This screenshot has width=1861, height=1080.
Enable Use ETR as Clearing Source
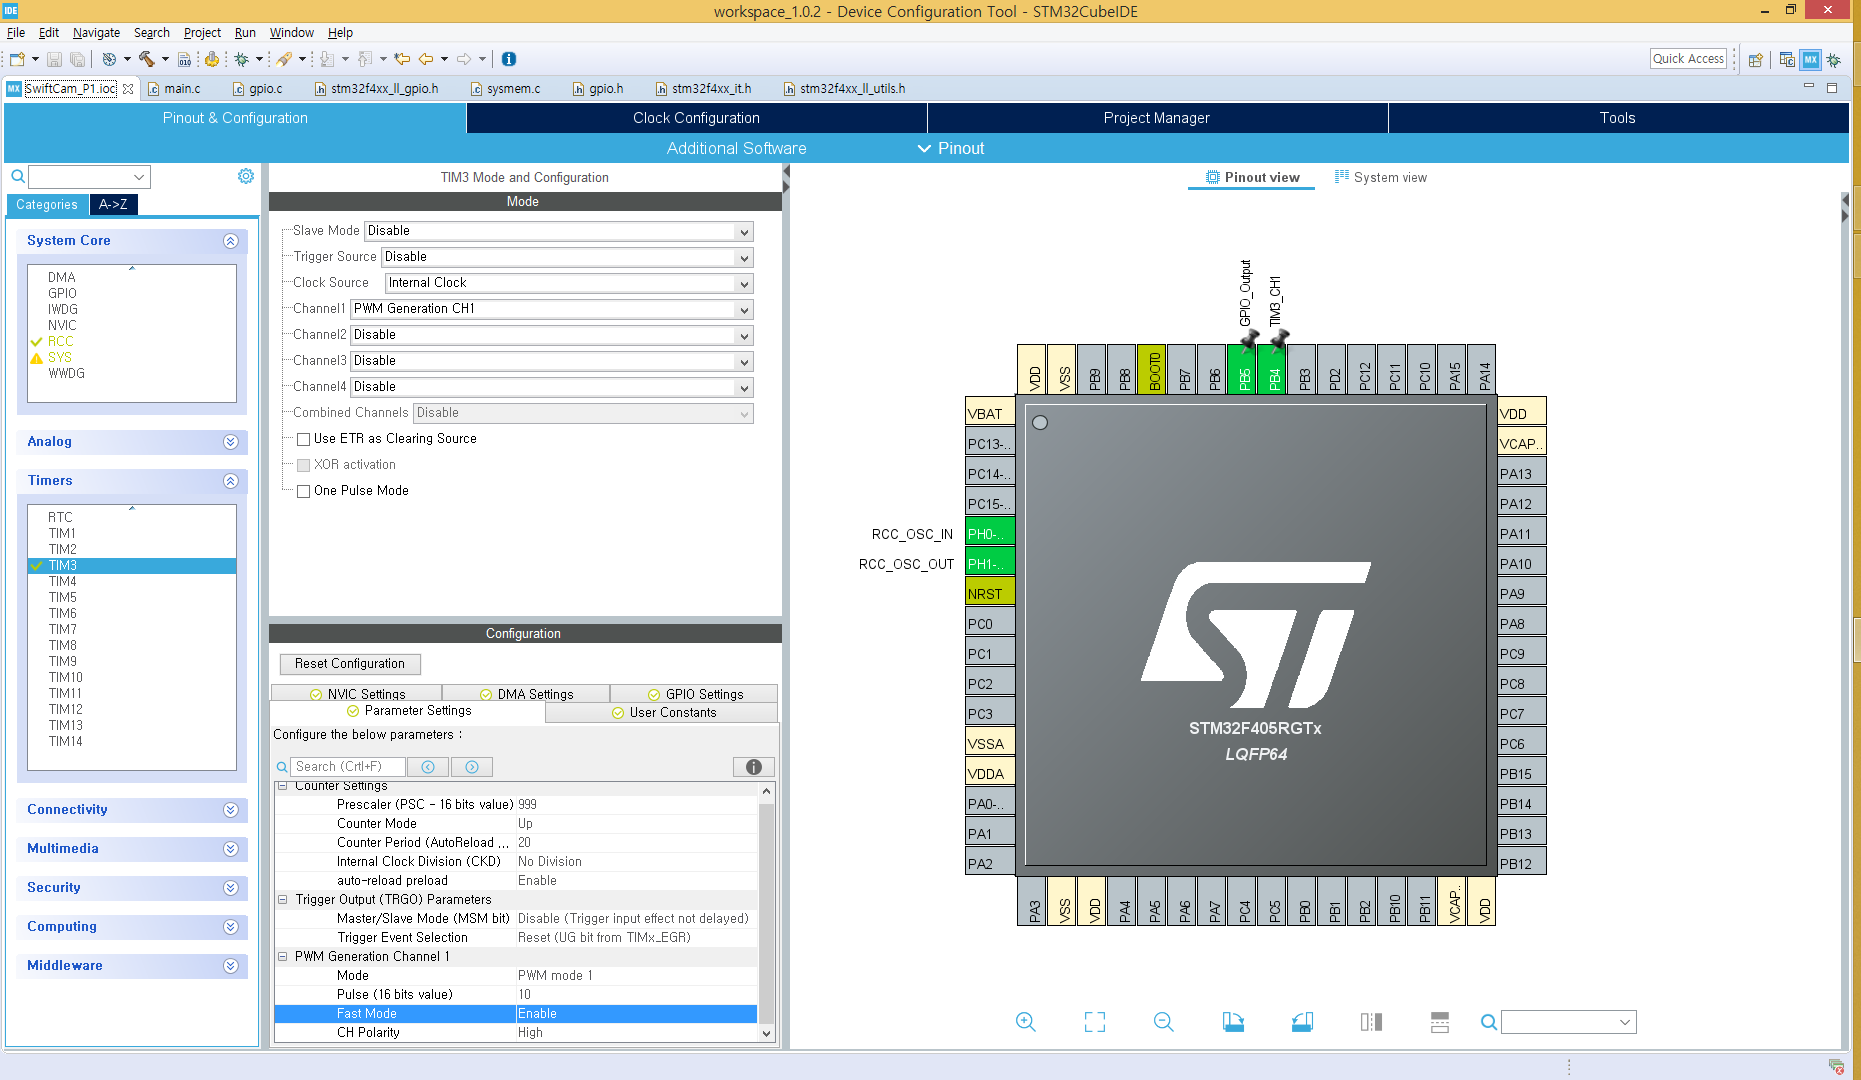pos(303,439)
